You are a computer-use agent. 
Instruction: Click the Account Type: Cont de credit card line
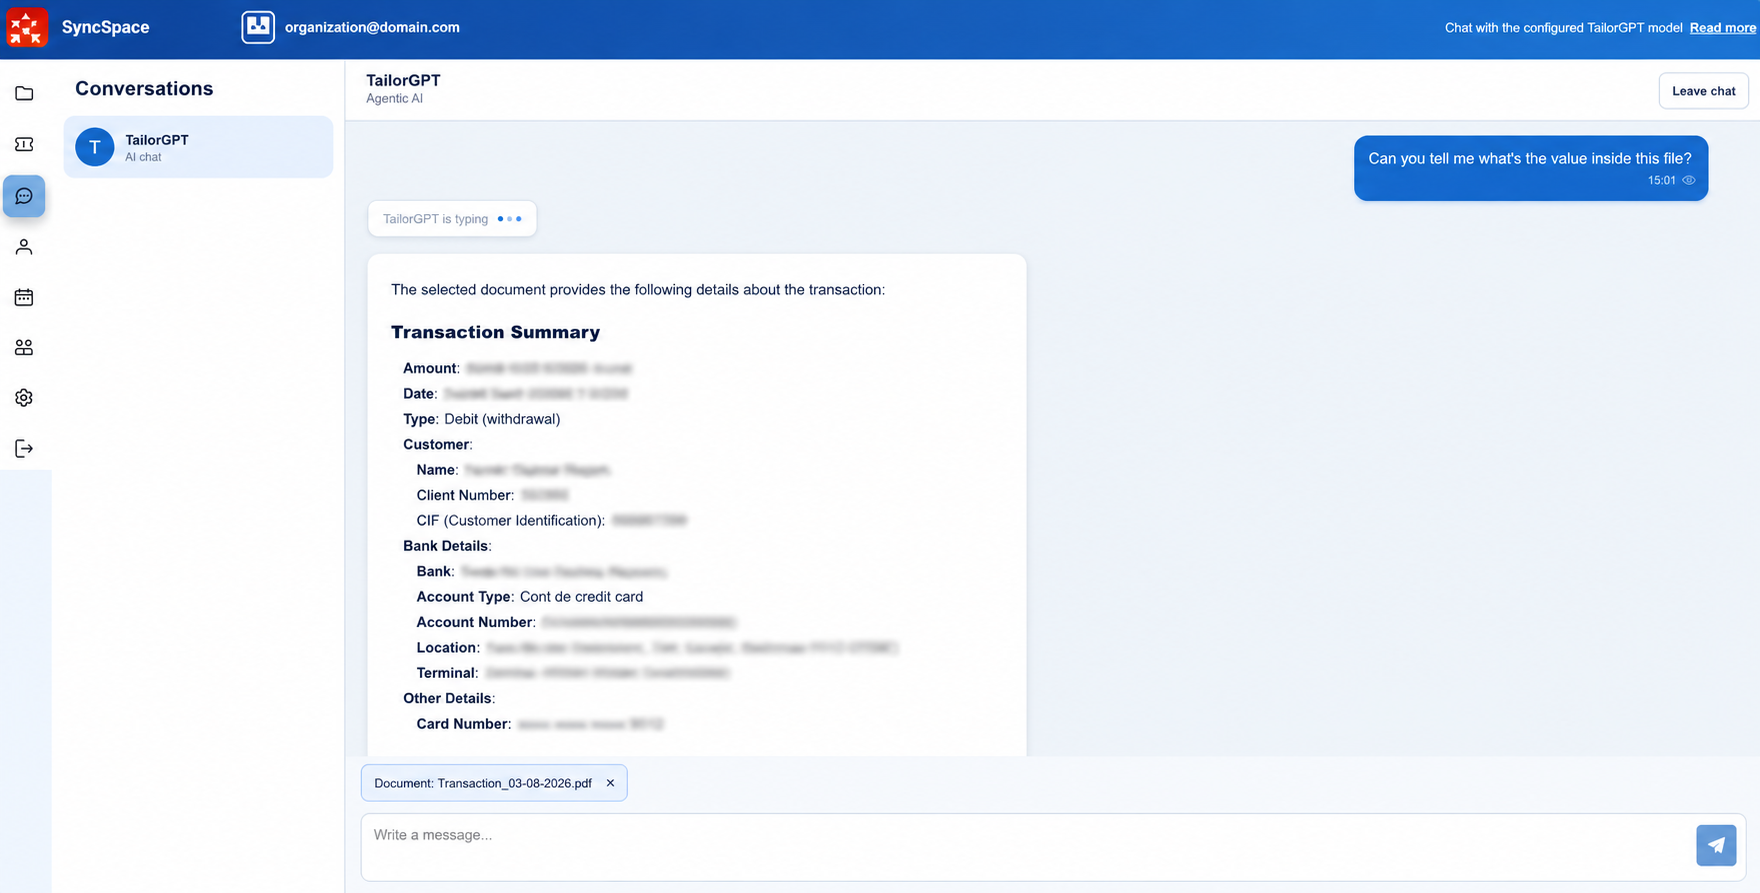coord(530,597)
